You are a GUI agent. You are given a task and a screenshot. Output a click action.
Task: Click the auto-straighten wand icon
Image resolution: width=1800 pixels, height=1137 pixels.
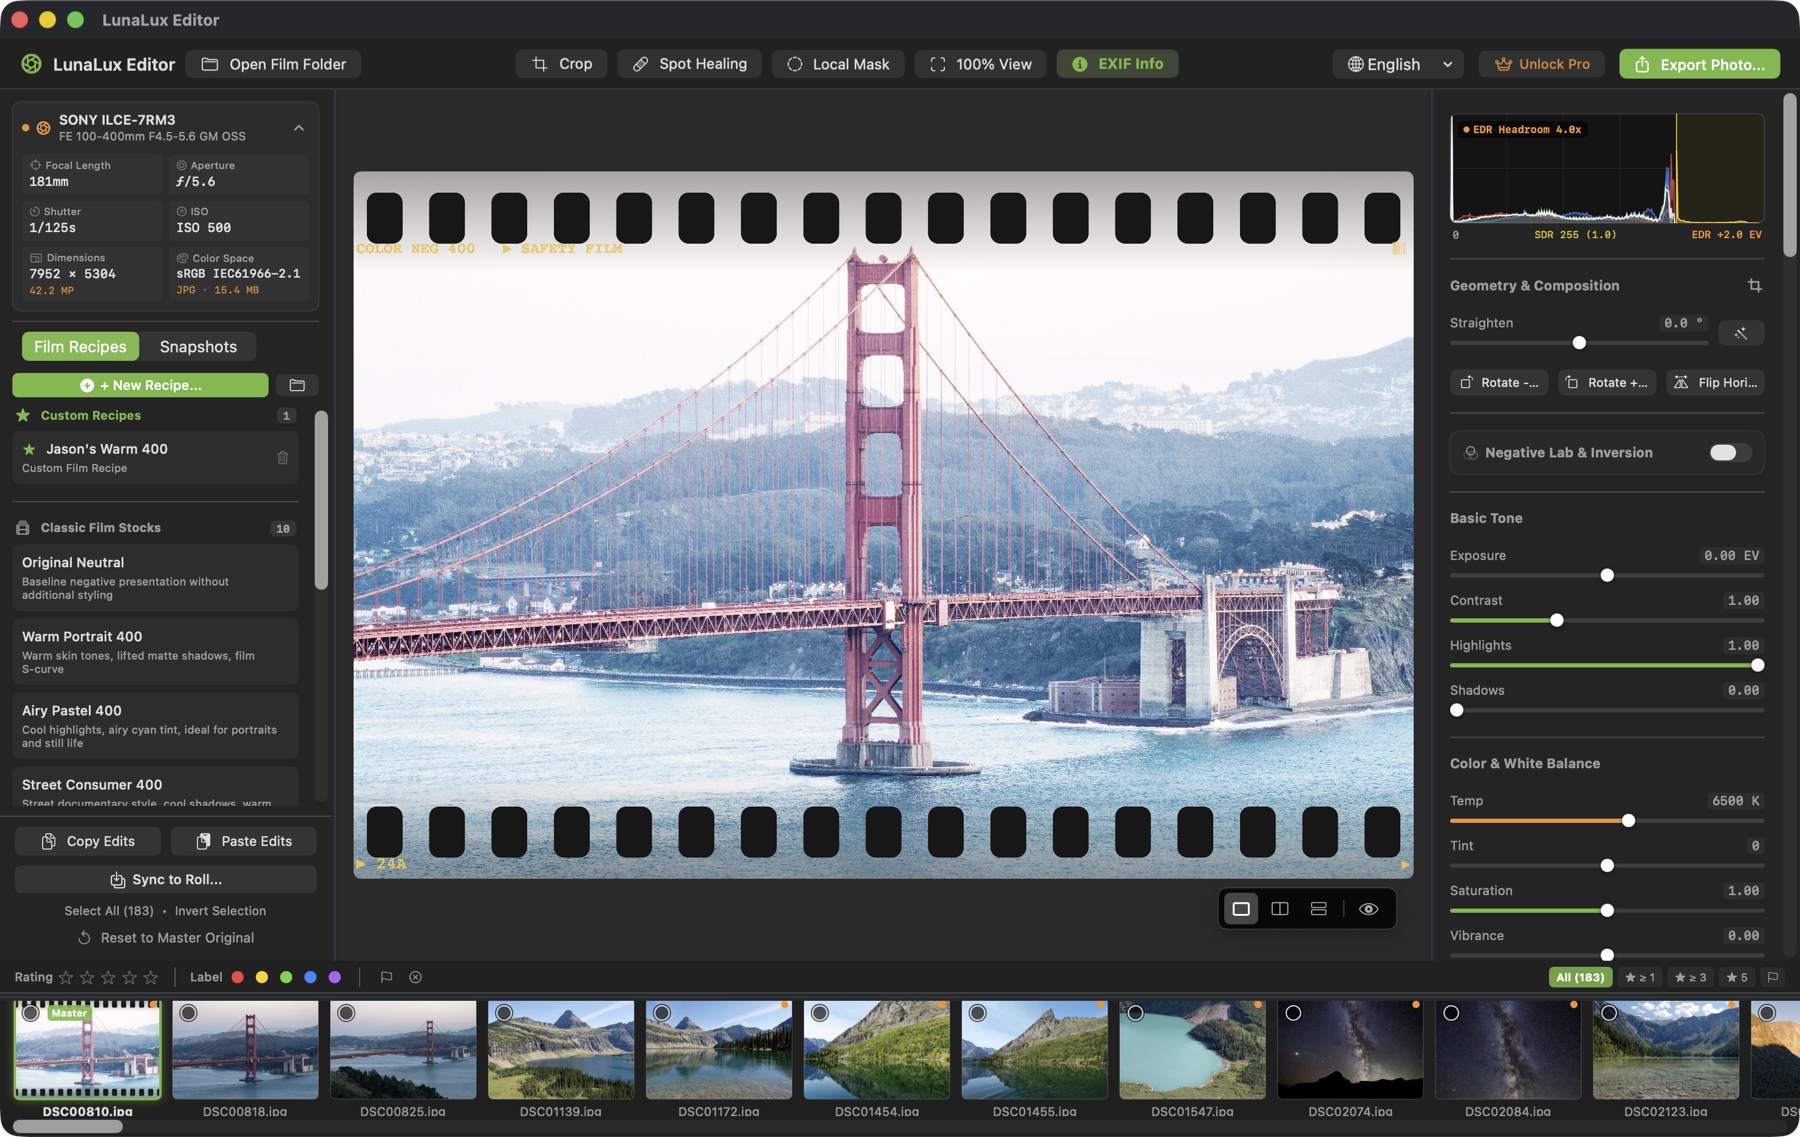pyautogui.click(x=1741, y=333)
